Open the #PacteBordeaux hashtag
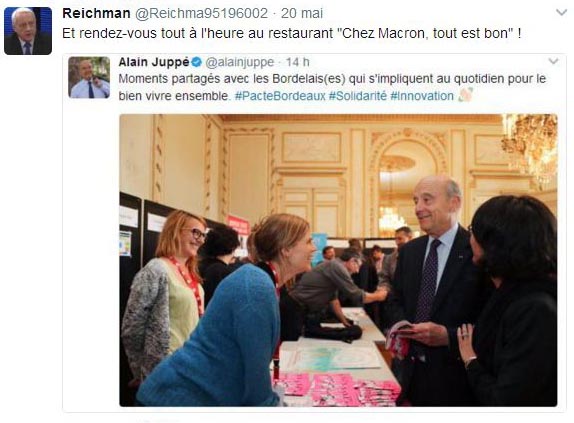 tap(280, 96)
